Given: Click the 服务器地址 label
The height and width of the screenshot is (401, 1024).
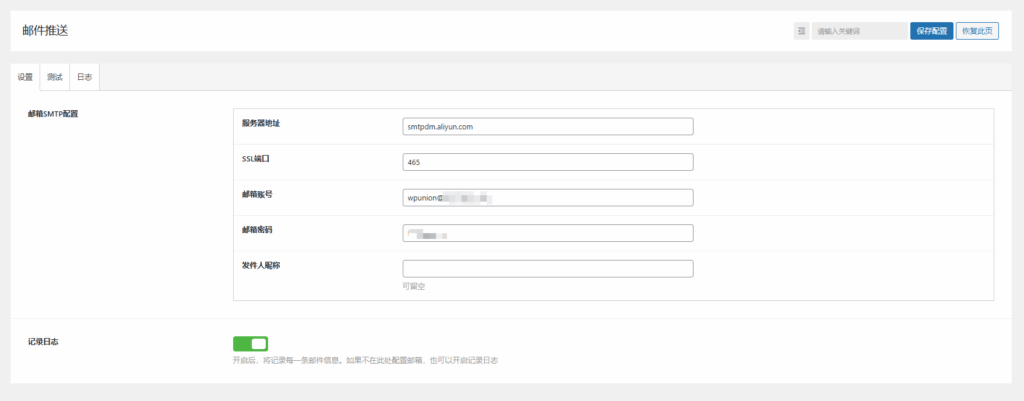Looking at the screenshot, I should click(x=261, y=123).
